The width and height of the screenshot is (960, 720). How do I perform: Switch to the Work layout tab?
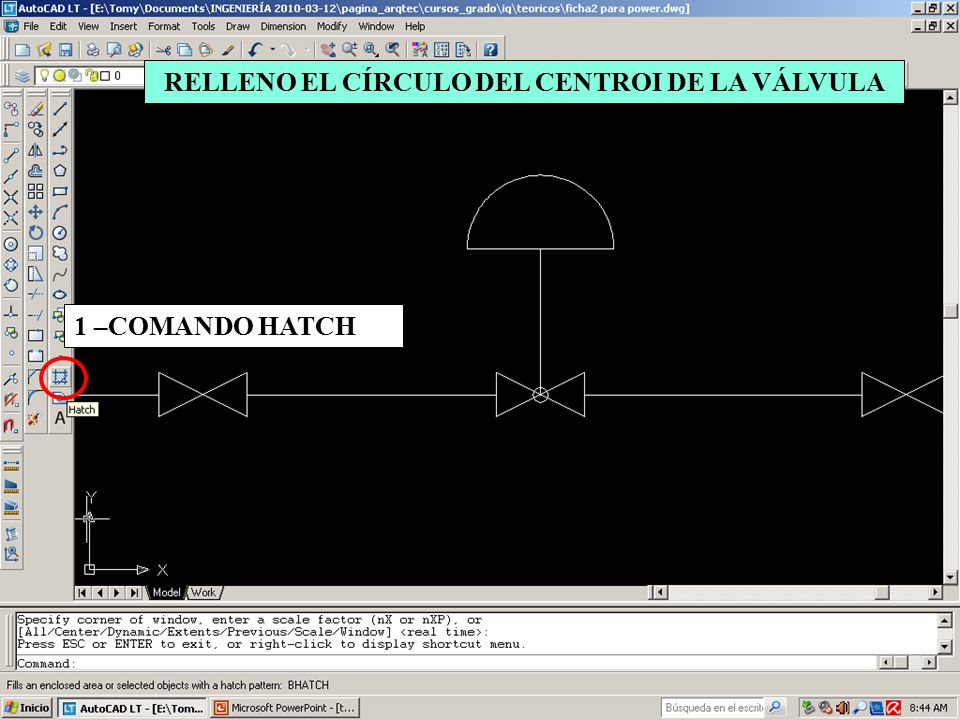203,593
